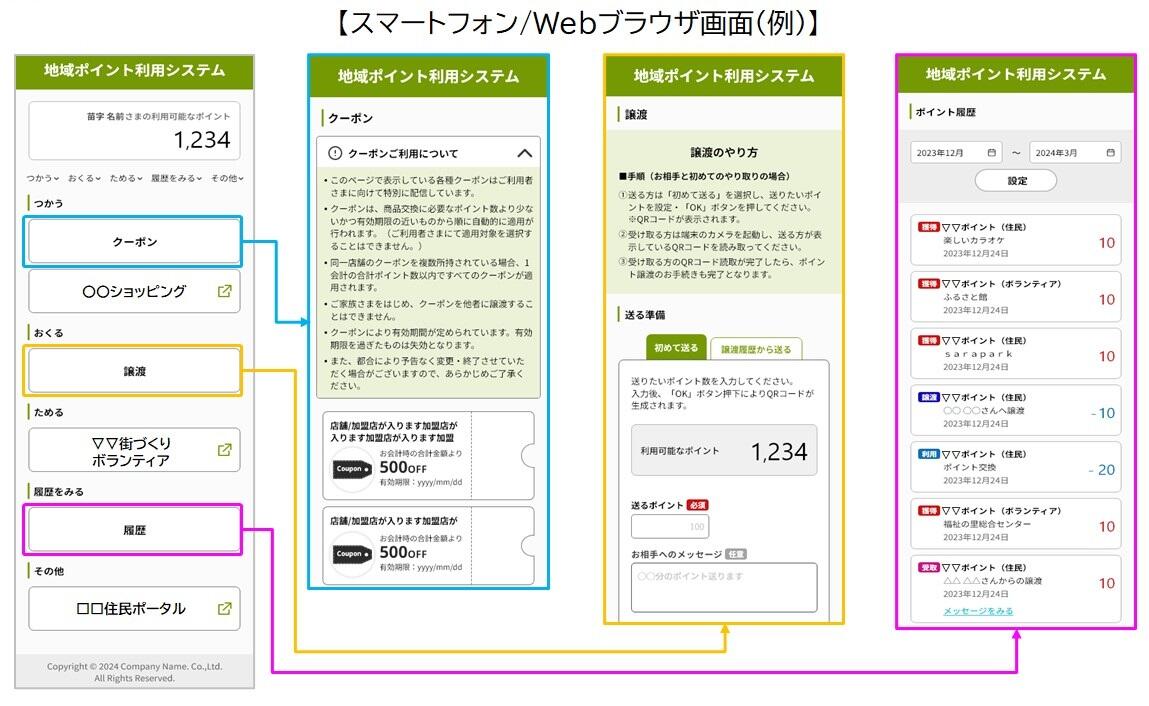The image size is (1149, 706).
Task: Open the 履歴をみる navigation dropdown
Action: [x=175, y=178]
